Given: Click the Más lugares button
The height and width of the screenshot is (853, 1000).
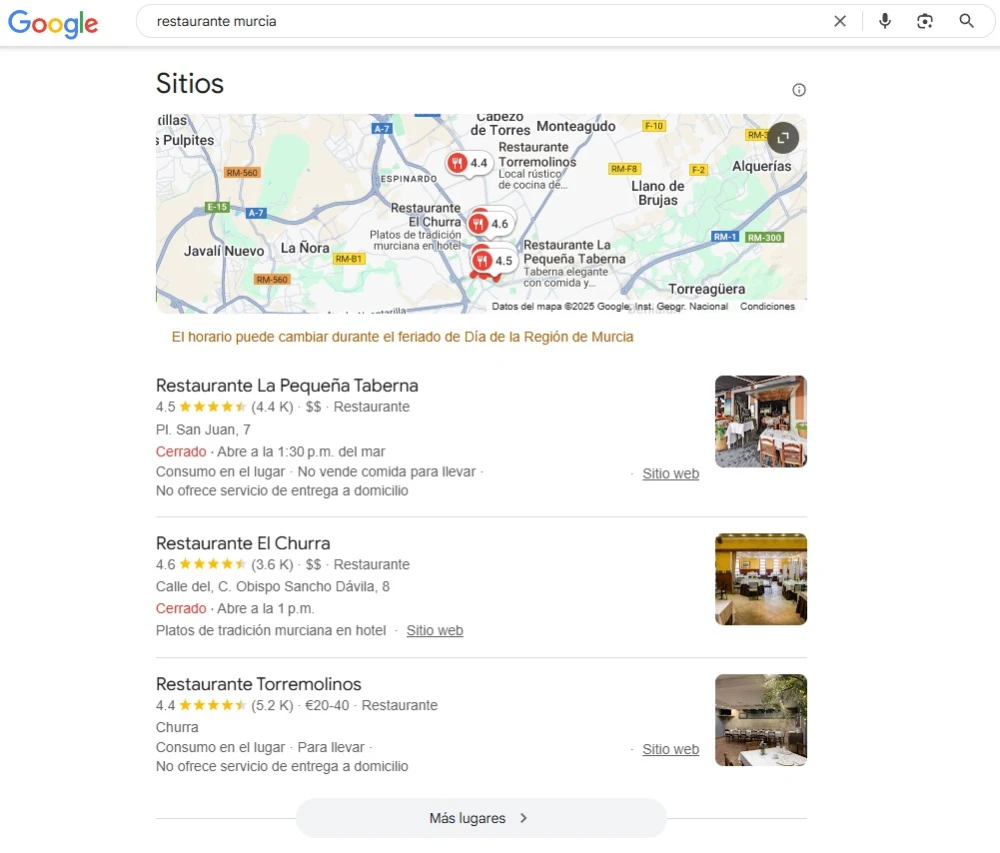Looking at the screenshot, I should (481, 818).
